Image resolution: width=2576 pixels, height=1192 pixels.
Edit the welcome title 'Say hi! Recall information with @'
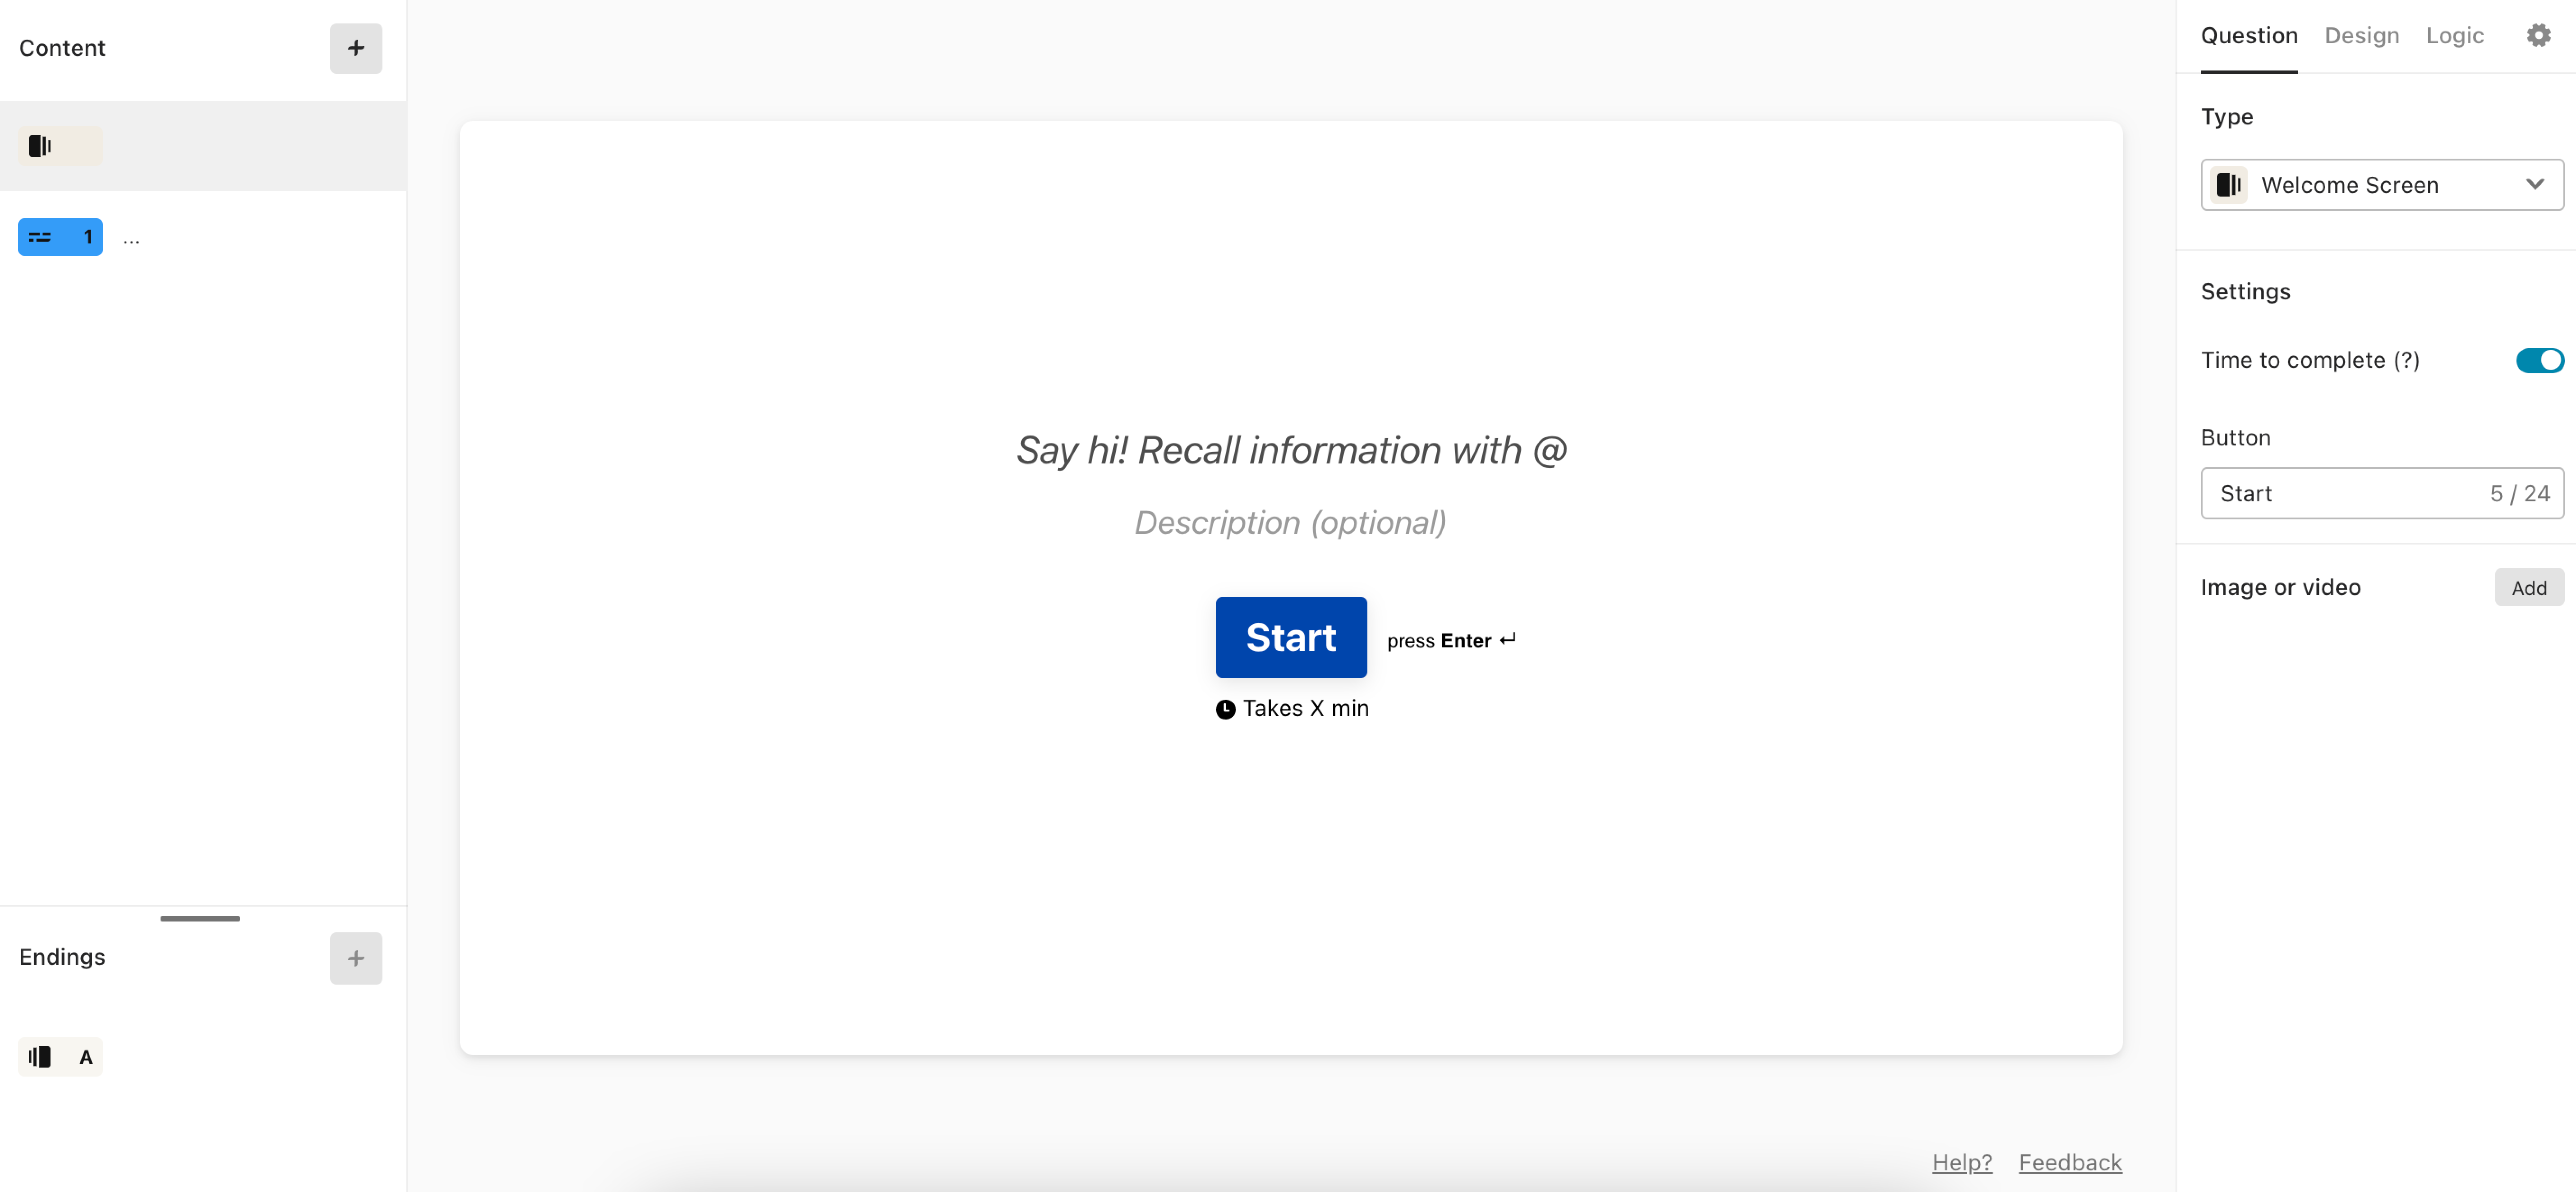pos(1291,451)
